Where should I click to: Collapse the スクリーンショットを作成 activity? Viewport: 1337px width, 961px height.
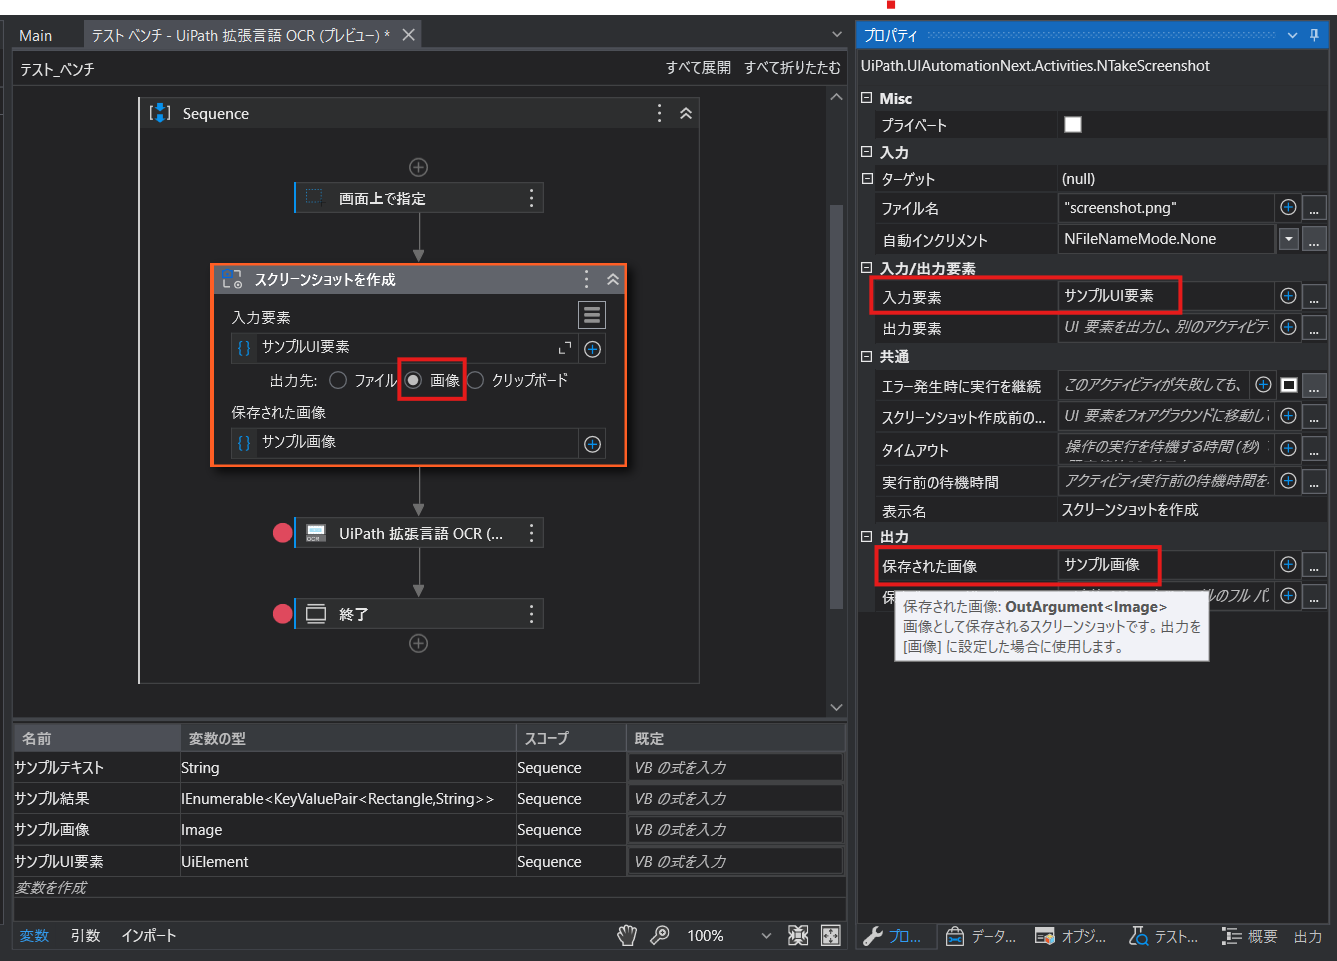point(612,280)
